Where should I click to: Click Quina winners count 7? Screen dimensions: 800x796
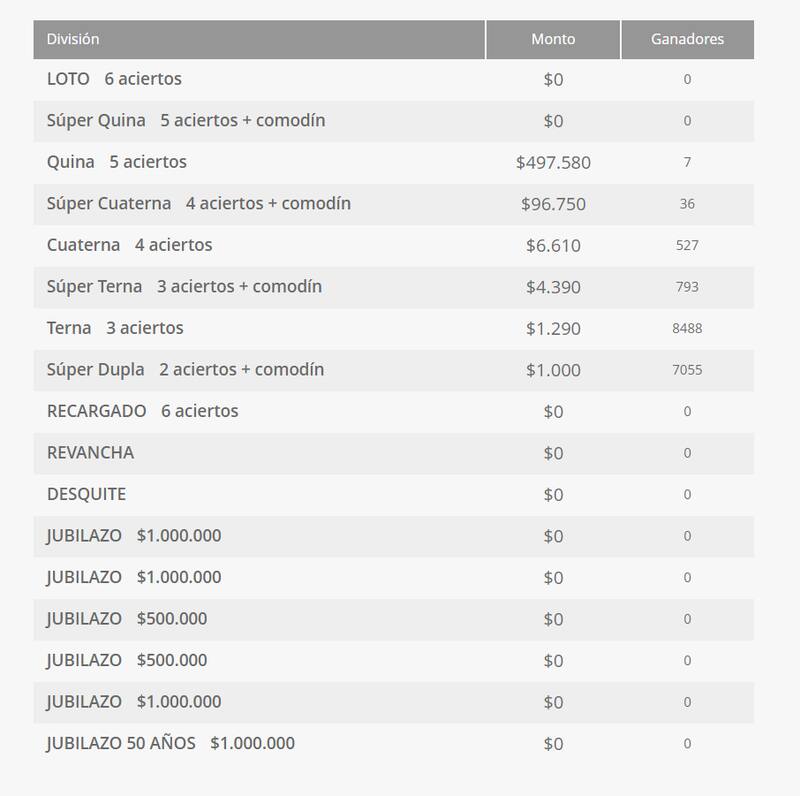tap(687, 162)
